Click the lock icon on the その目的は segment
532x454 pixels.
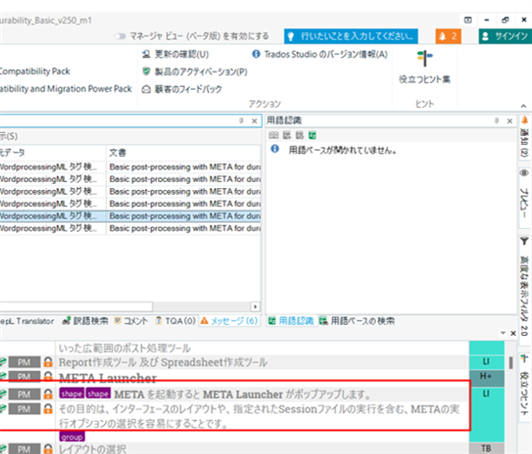coord(48,409)
